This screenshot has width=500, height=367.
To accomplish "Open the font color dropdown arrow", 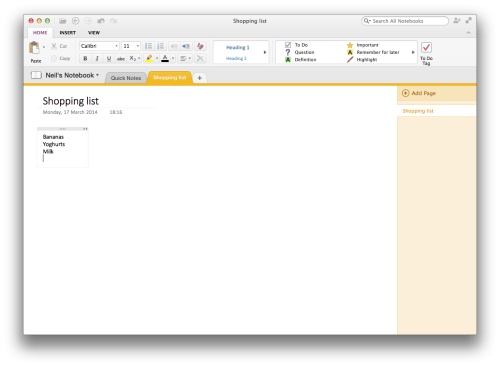I will pyautogui.click(x=173, y=58).
